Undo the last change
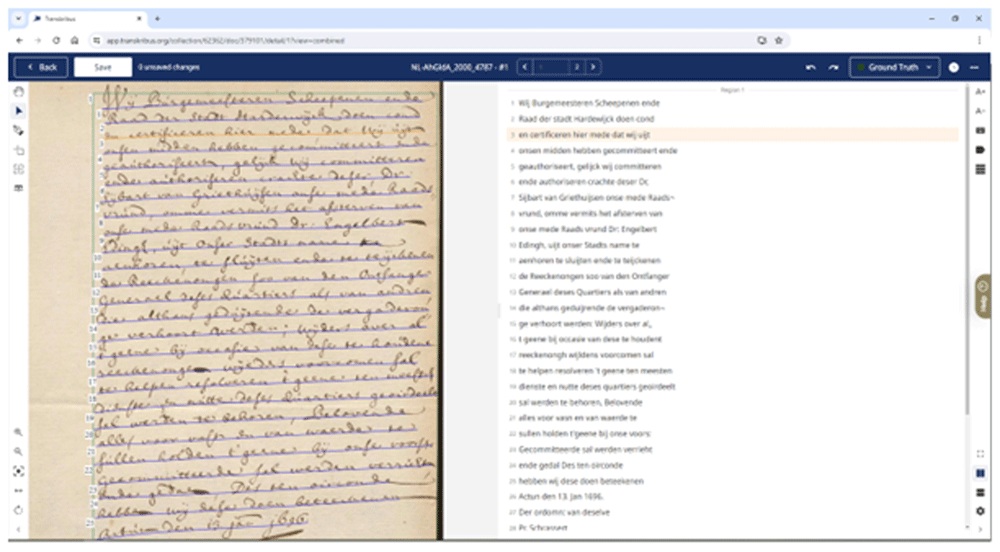 pos(811,67)
